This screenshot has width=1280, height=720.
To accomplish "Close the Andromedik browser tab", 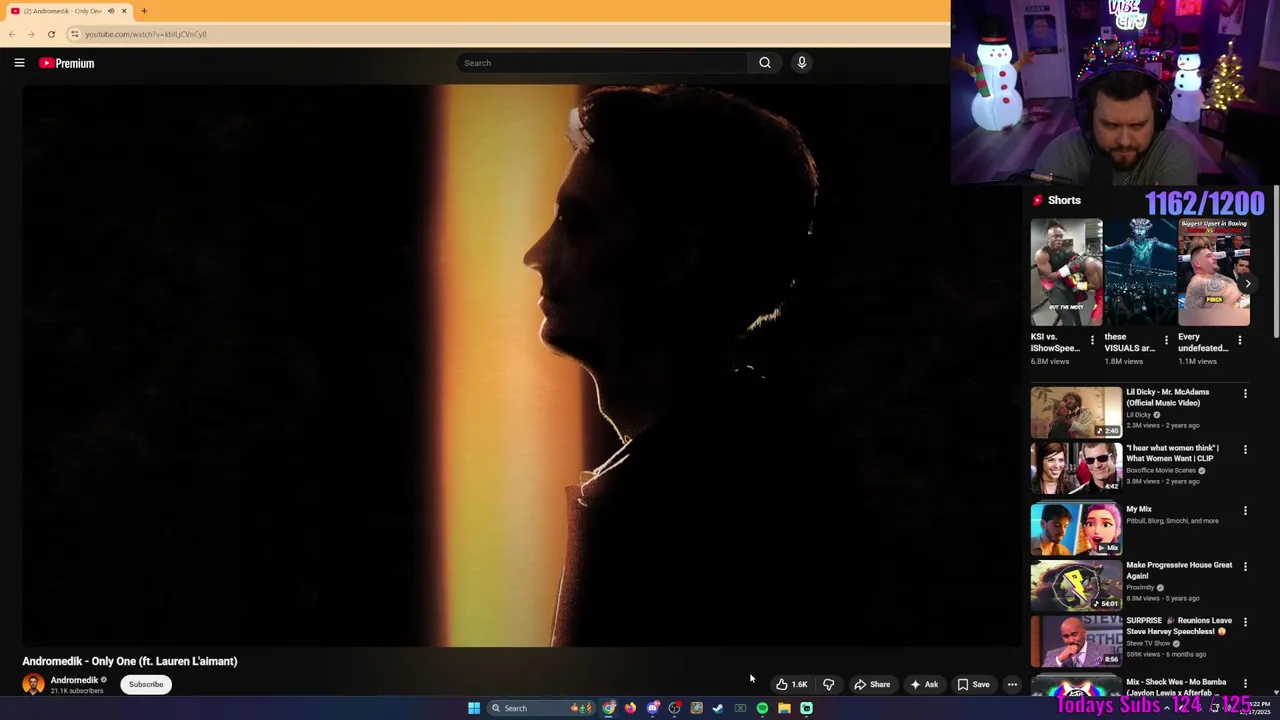I will click(124, 11).
